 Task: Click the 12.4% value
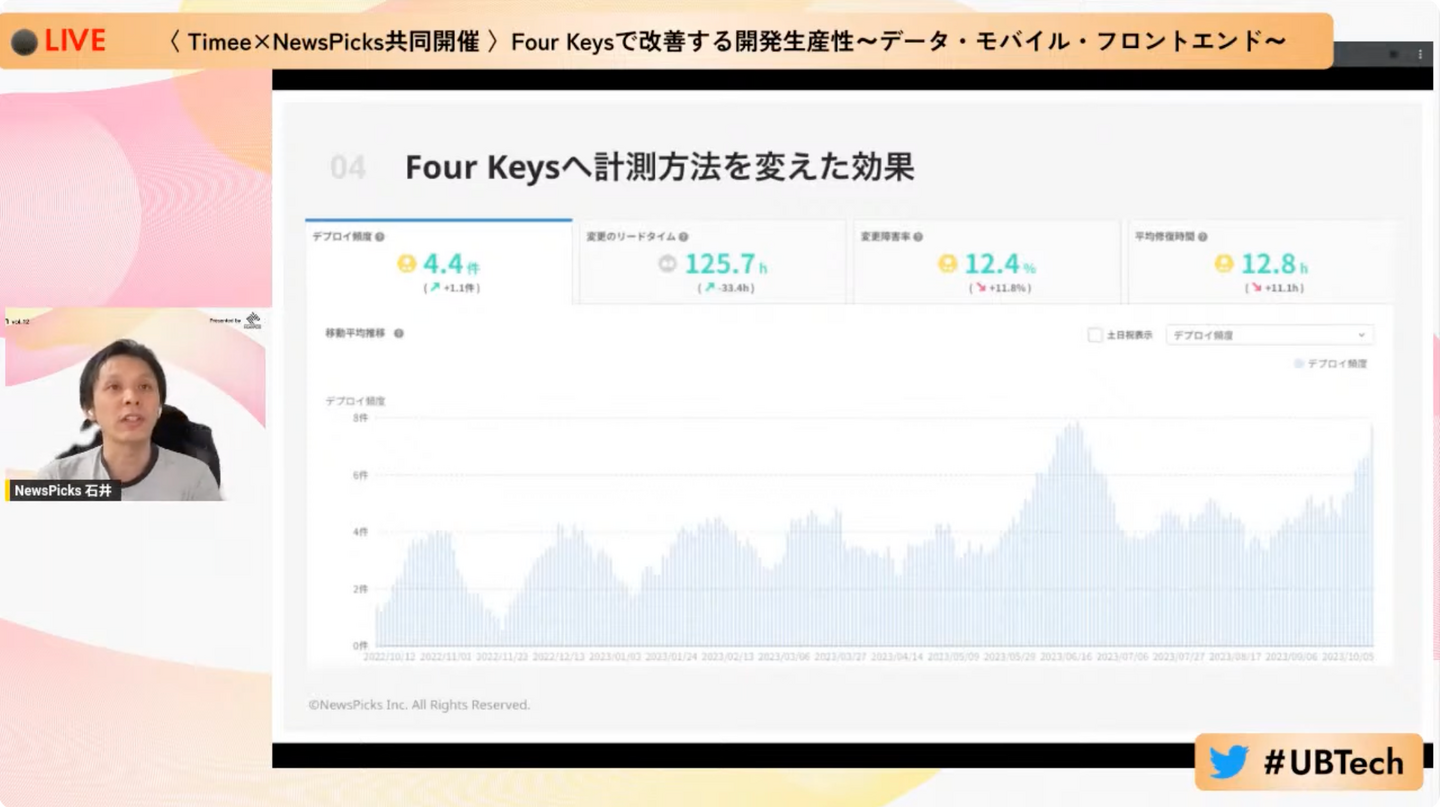point(1000,264)
